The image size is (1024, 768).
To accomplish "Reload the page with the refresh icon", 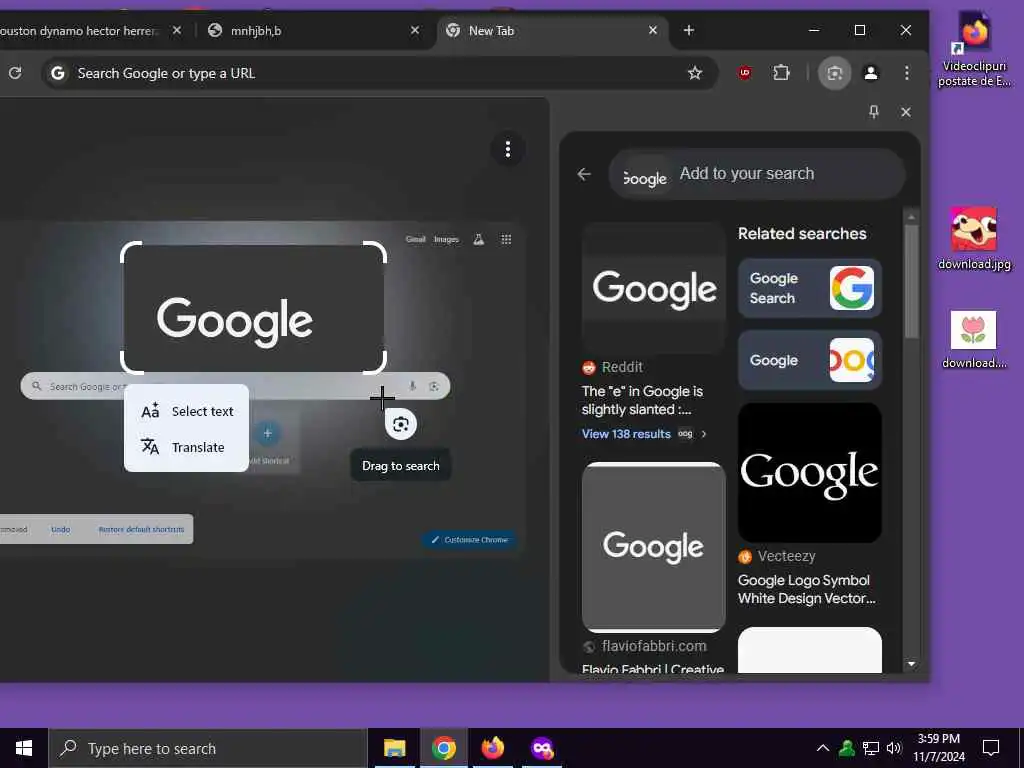I will [x=15, y=72].
